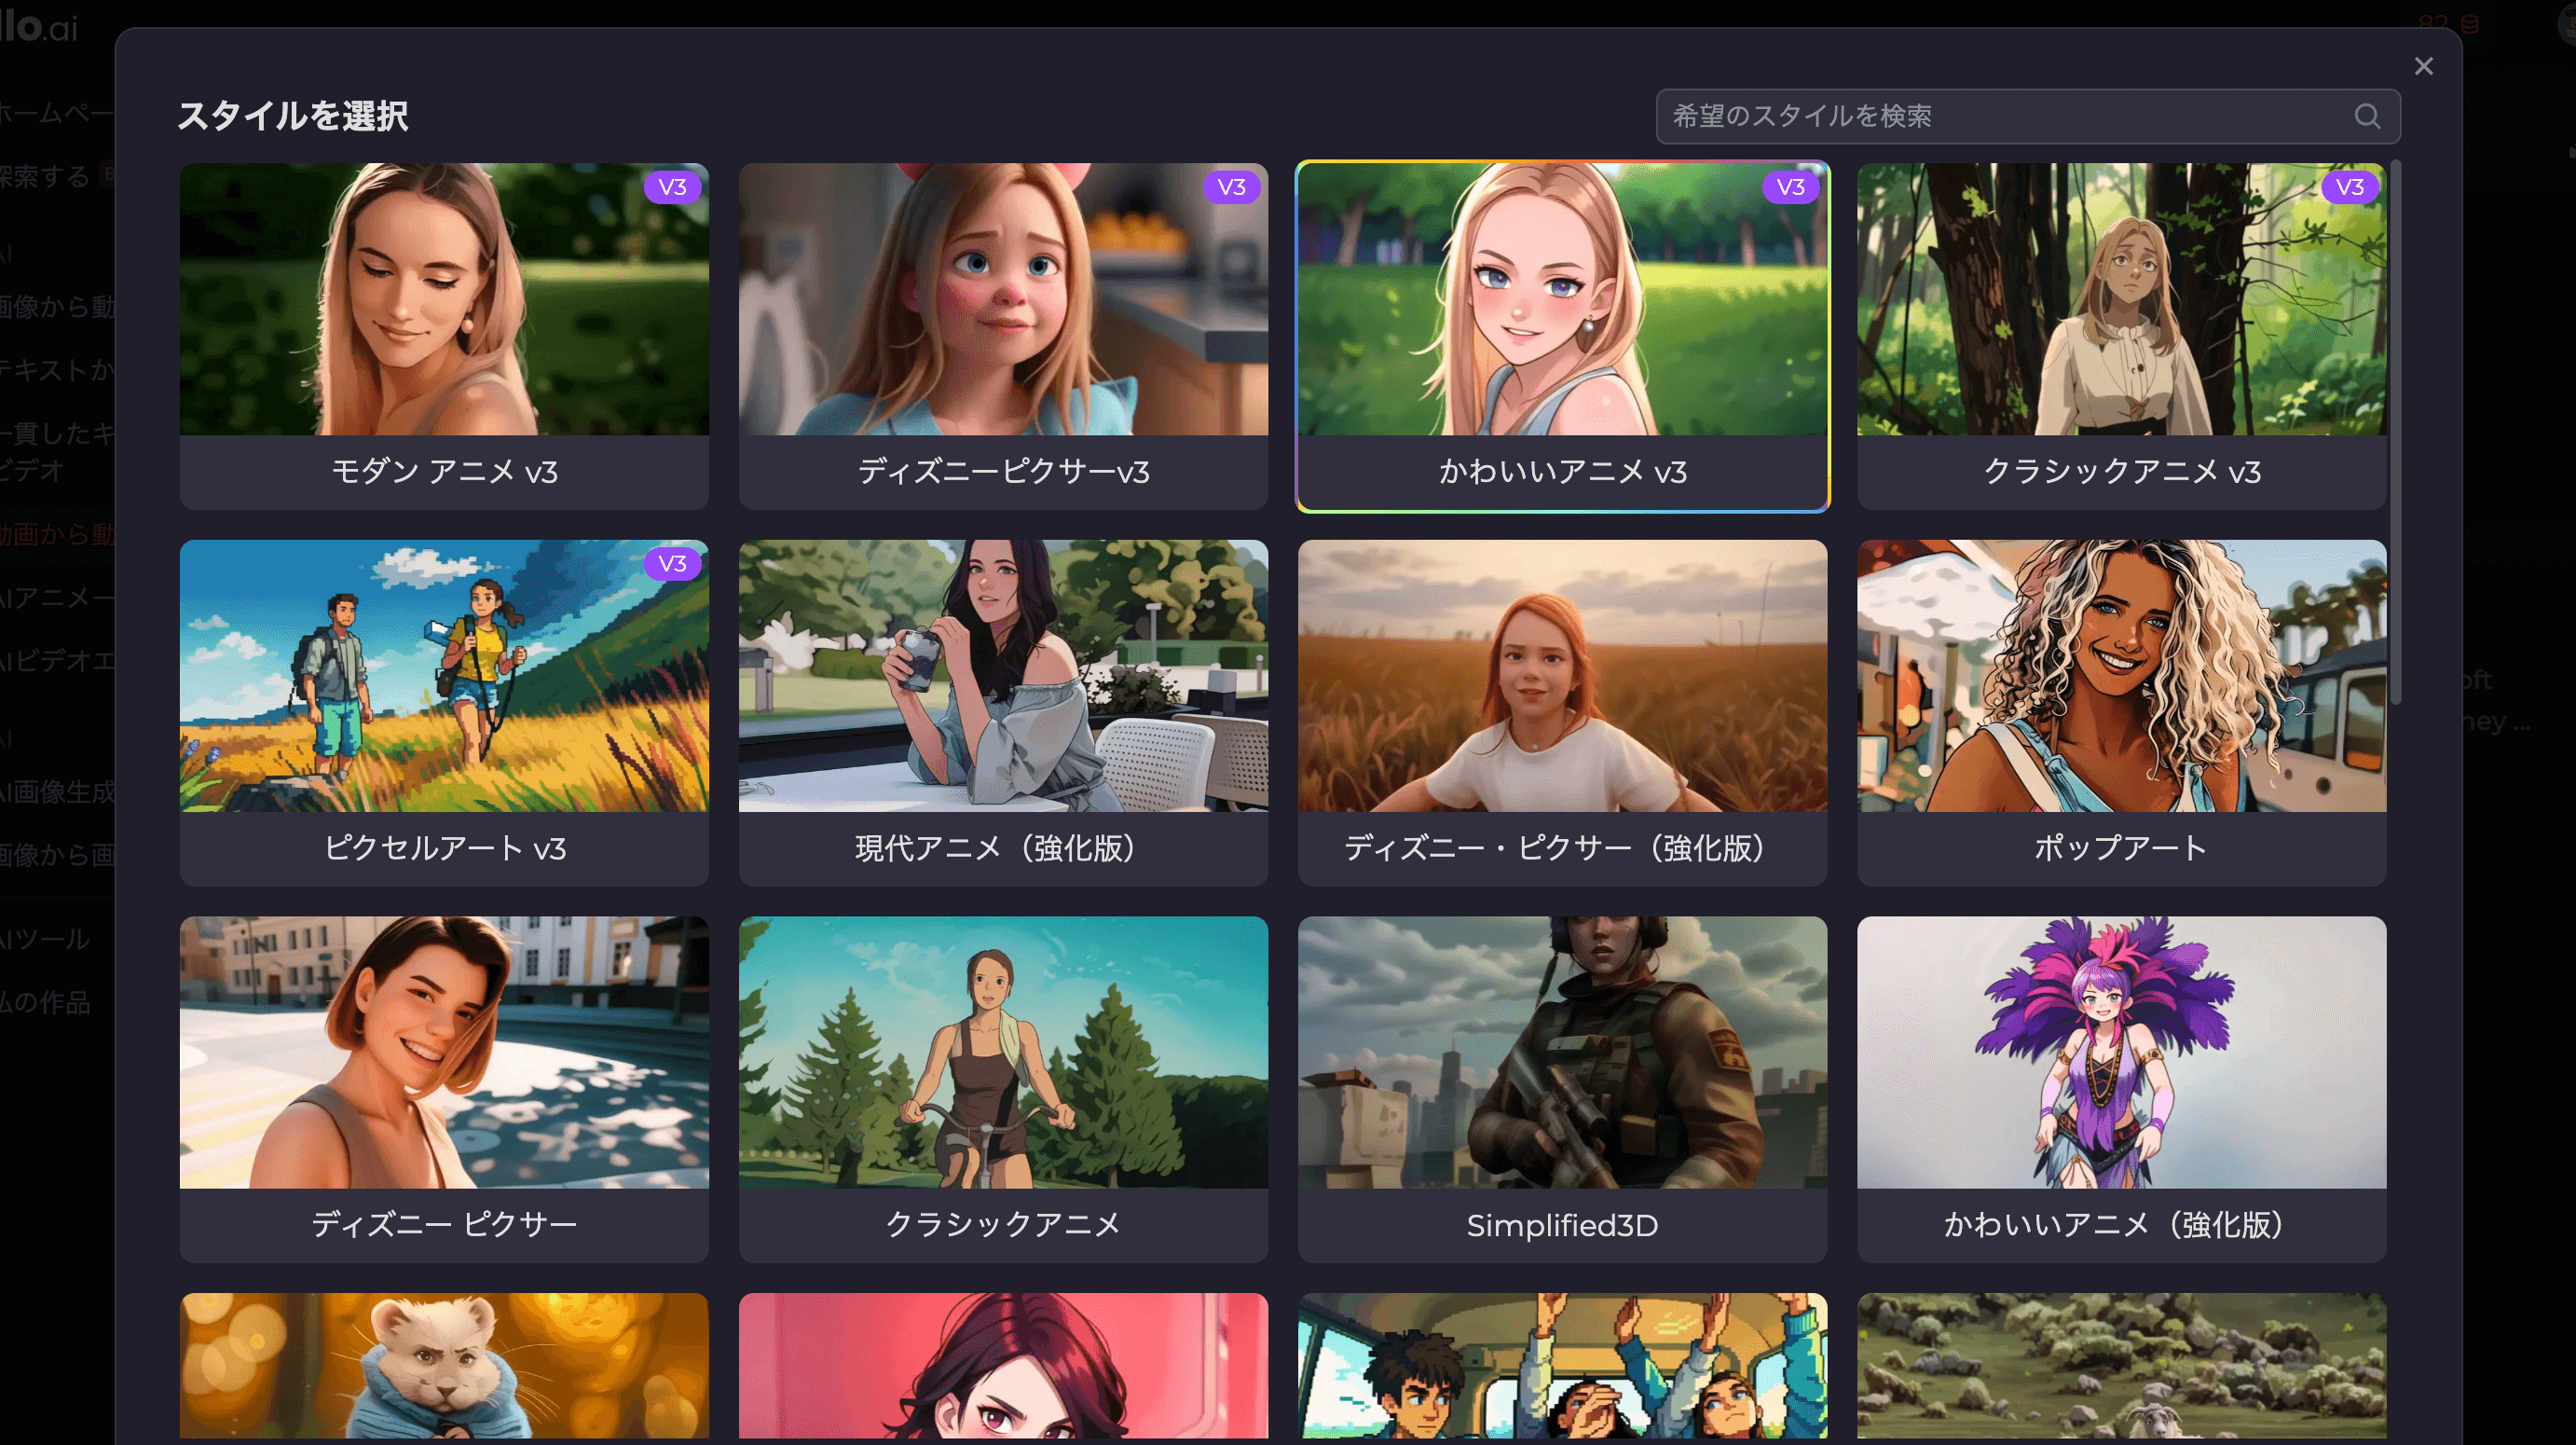2576x1445 pixels.
Task: Click the search magnifier icon
Action: click(2366, 116)
